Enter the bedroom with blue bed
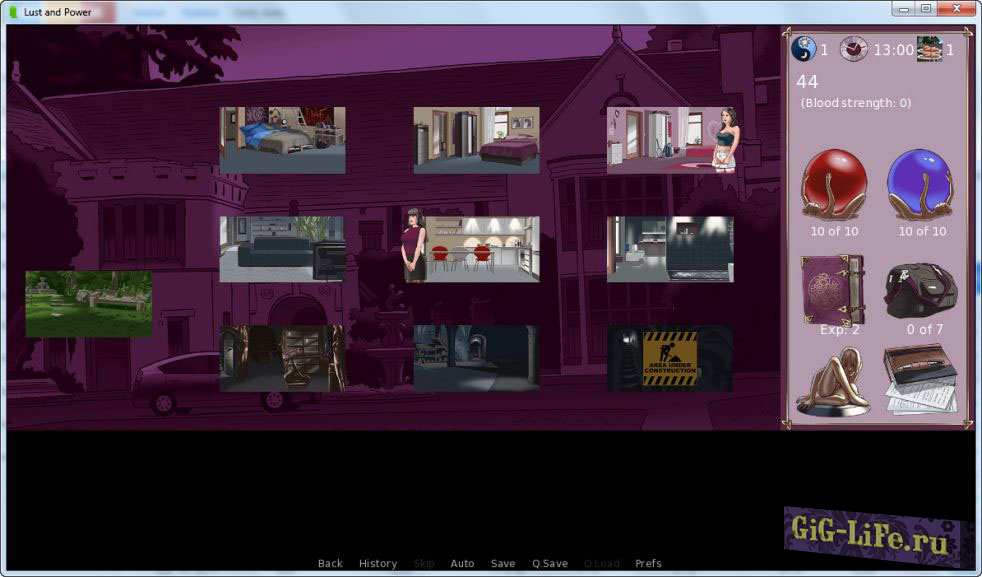Image resolution: width=982 pixels, height=577 pixels. [282, 140]
